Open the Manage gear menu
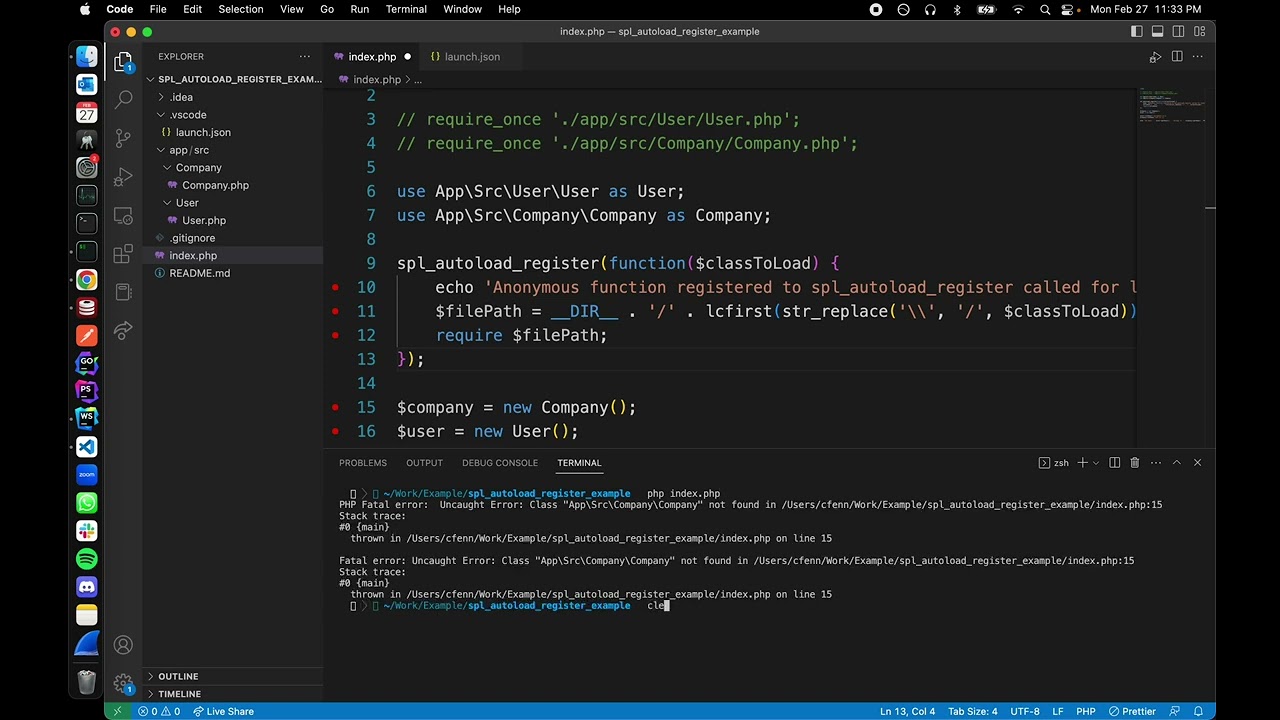 point(123,684)
